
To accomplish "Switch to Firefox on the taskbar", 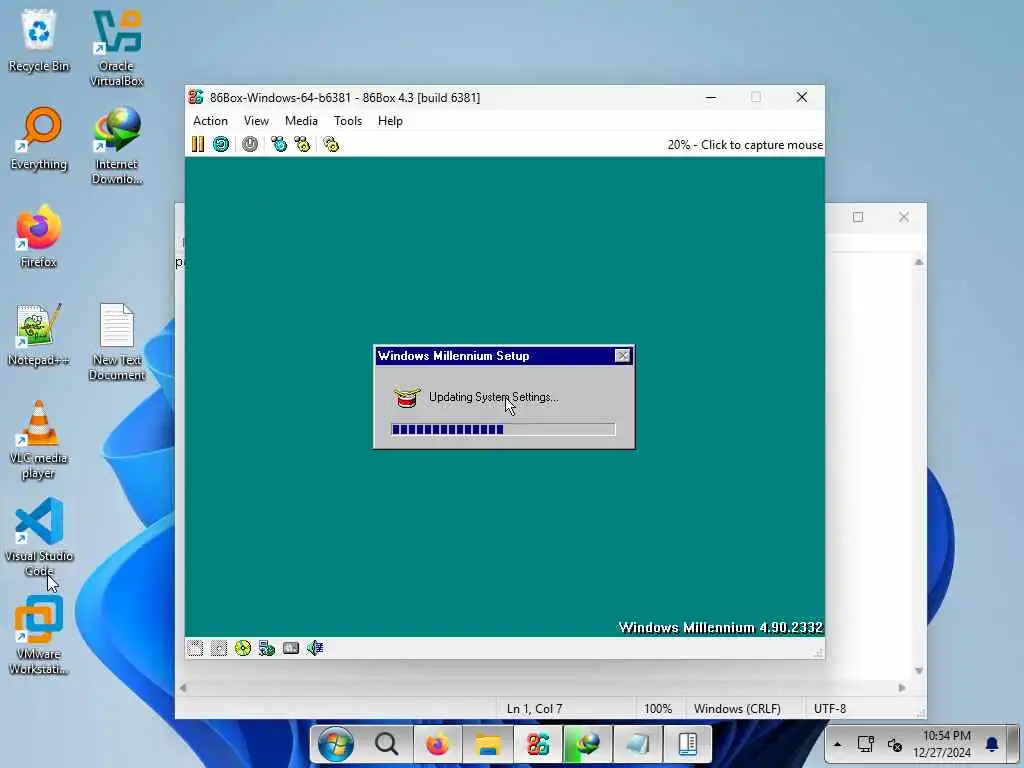I will click(437, 744).
